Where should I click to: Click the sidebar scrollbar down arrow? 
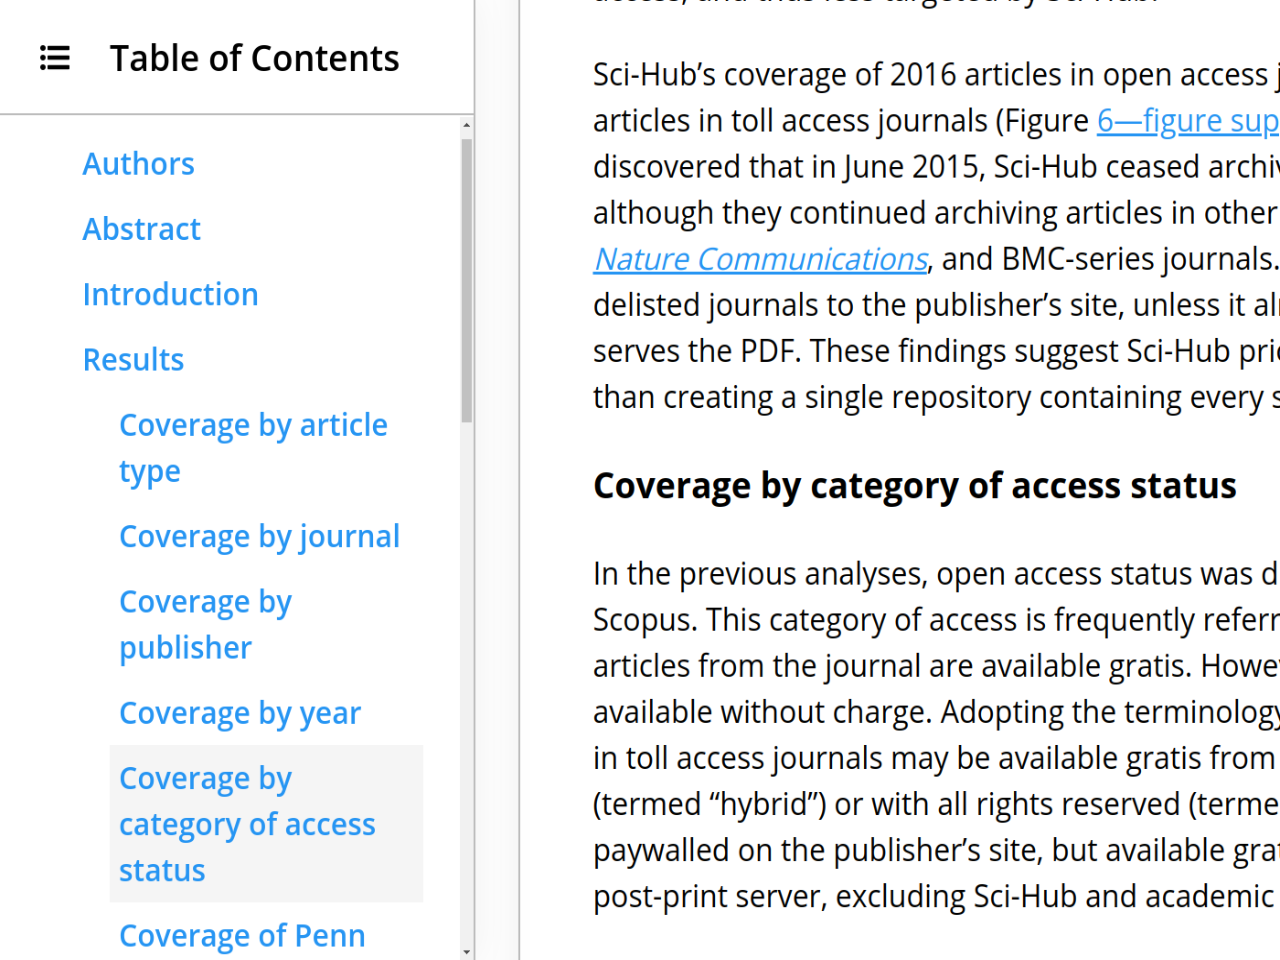[x=467, y=952]
